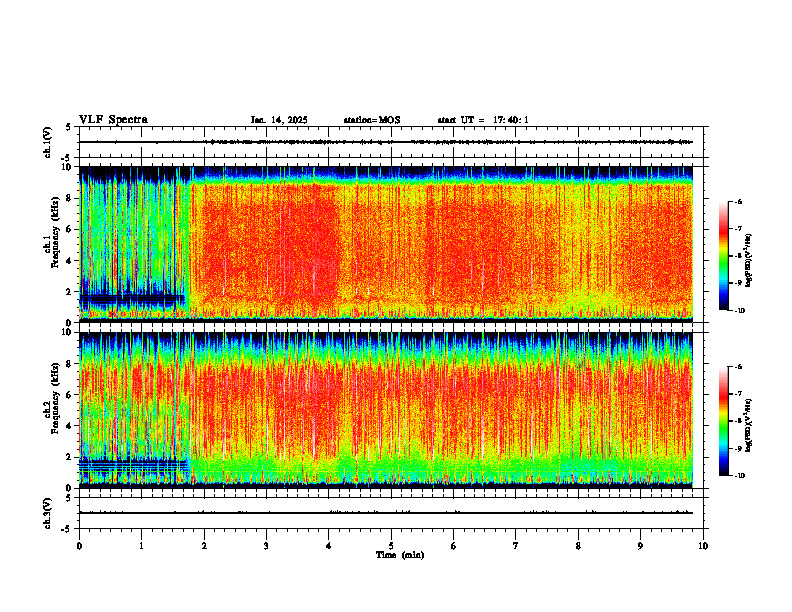This screenshot has width=792, height=612.
Task: Click the ch.2 spectrogram plot area
Action: (x=386, y=410)
